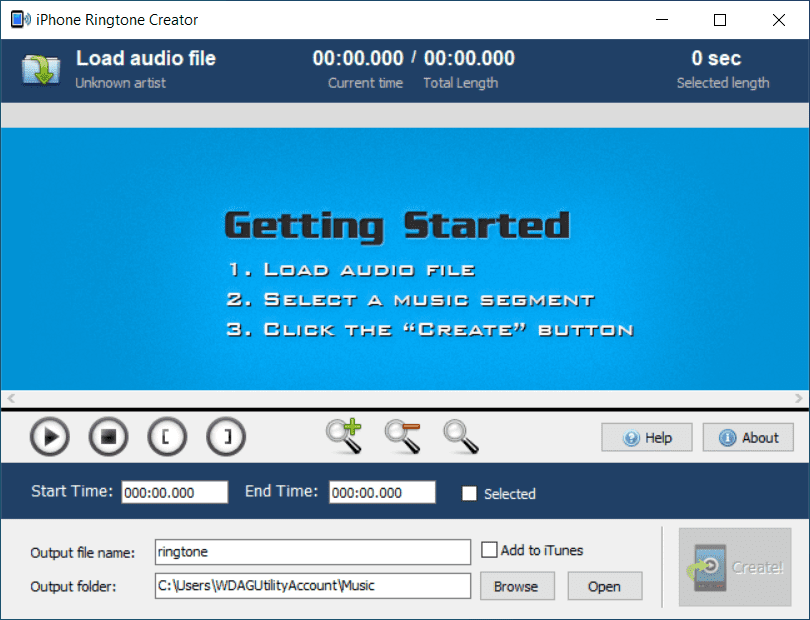Minimize the iPhone Ringtone Creator window
Screen dimensions: 810x620
point(662,20)
